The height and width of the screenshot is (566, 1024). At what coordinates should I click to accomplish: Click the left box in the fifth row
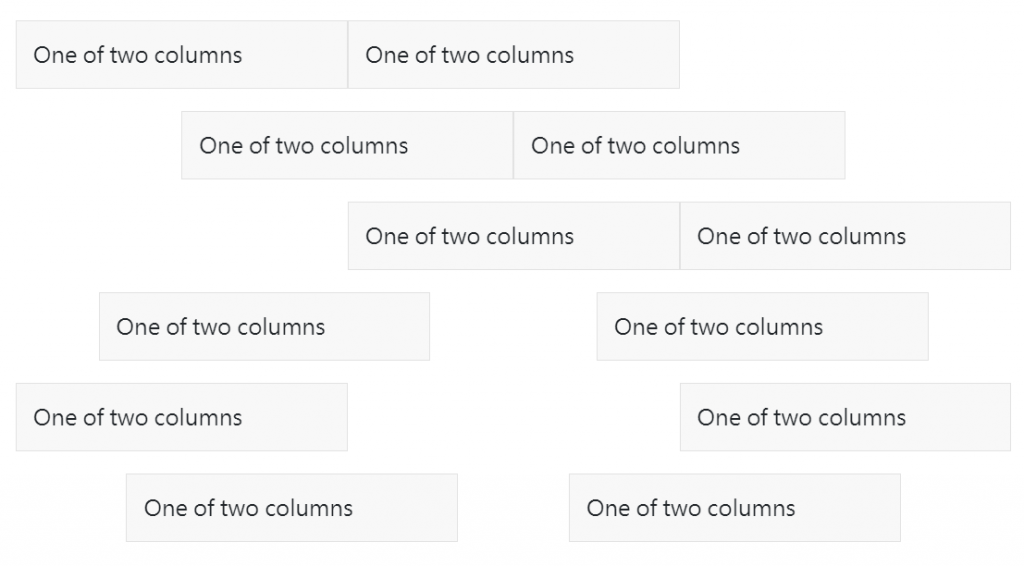181,417
